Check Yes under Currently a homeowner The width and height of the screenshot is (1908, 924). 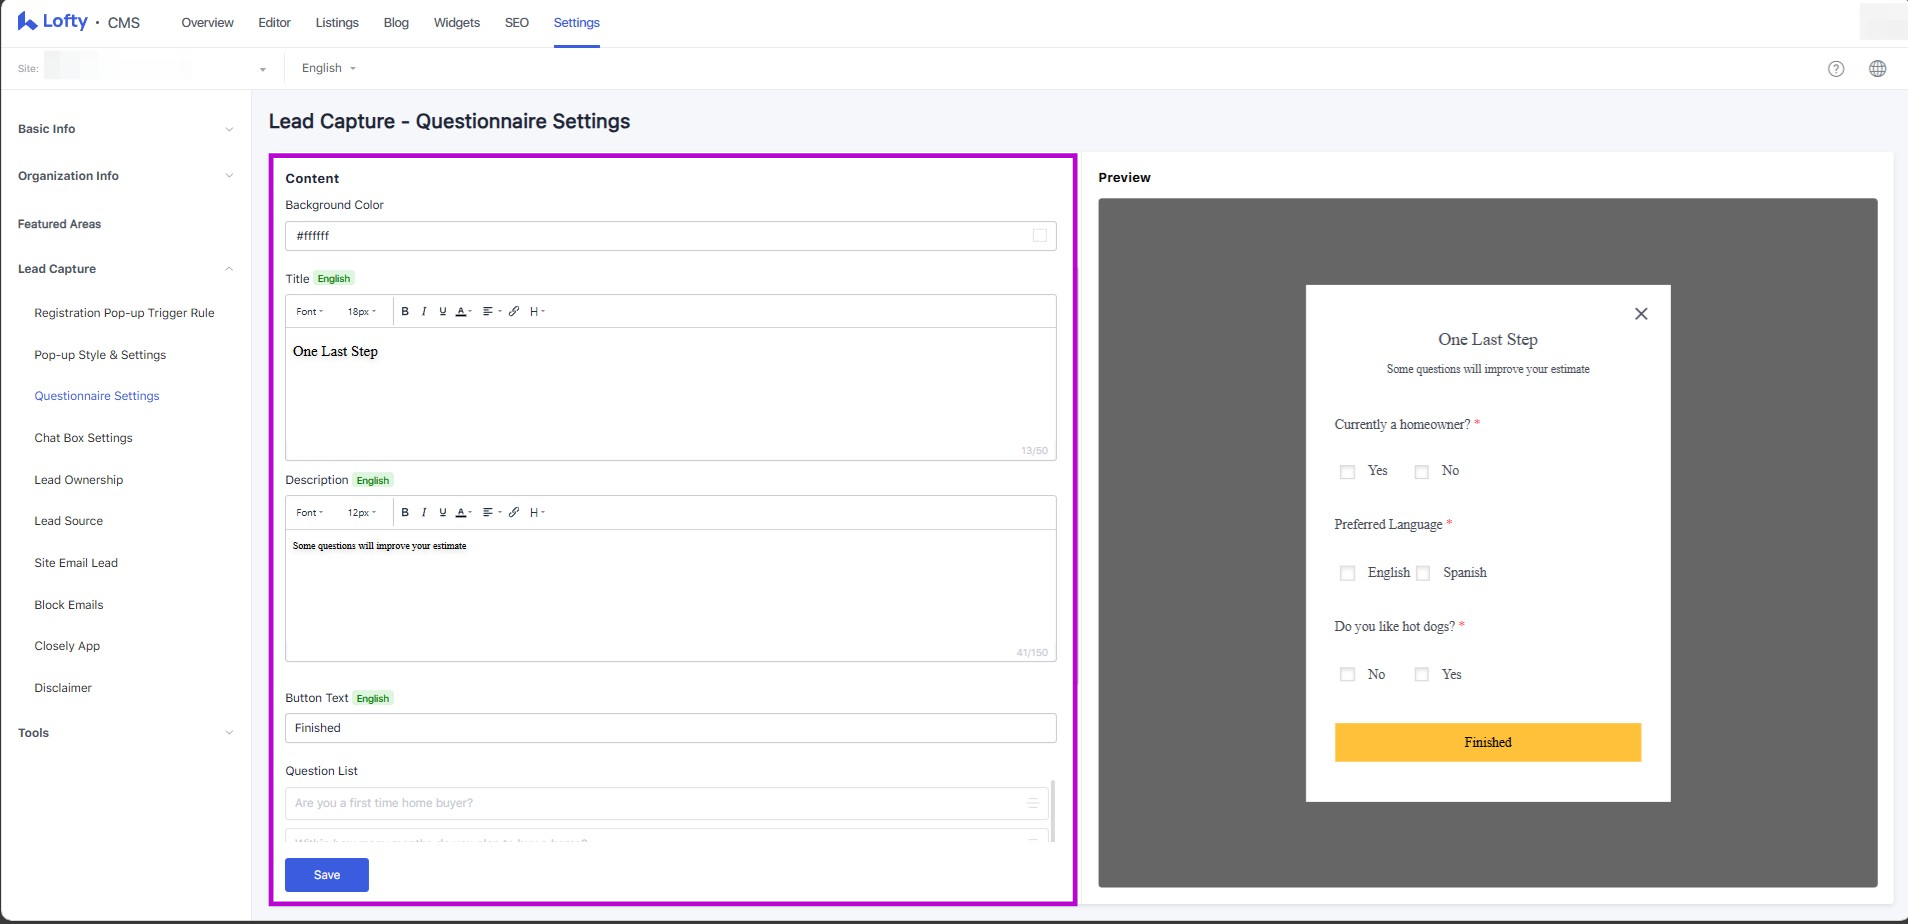tap(1347, 472)
